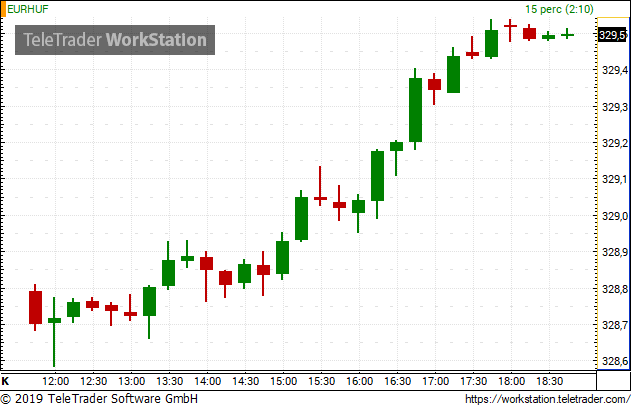Click the 328,7 price axis label

(x=615, y=325)
